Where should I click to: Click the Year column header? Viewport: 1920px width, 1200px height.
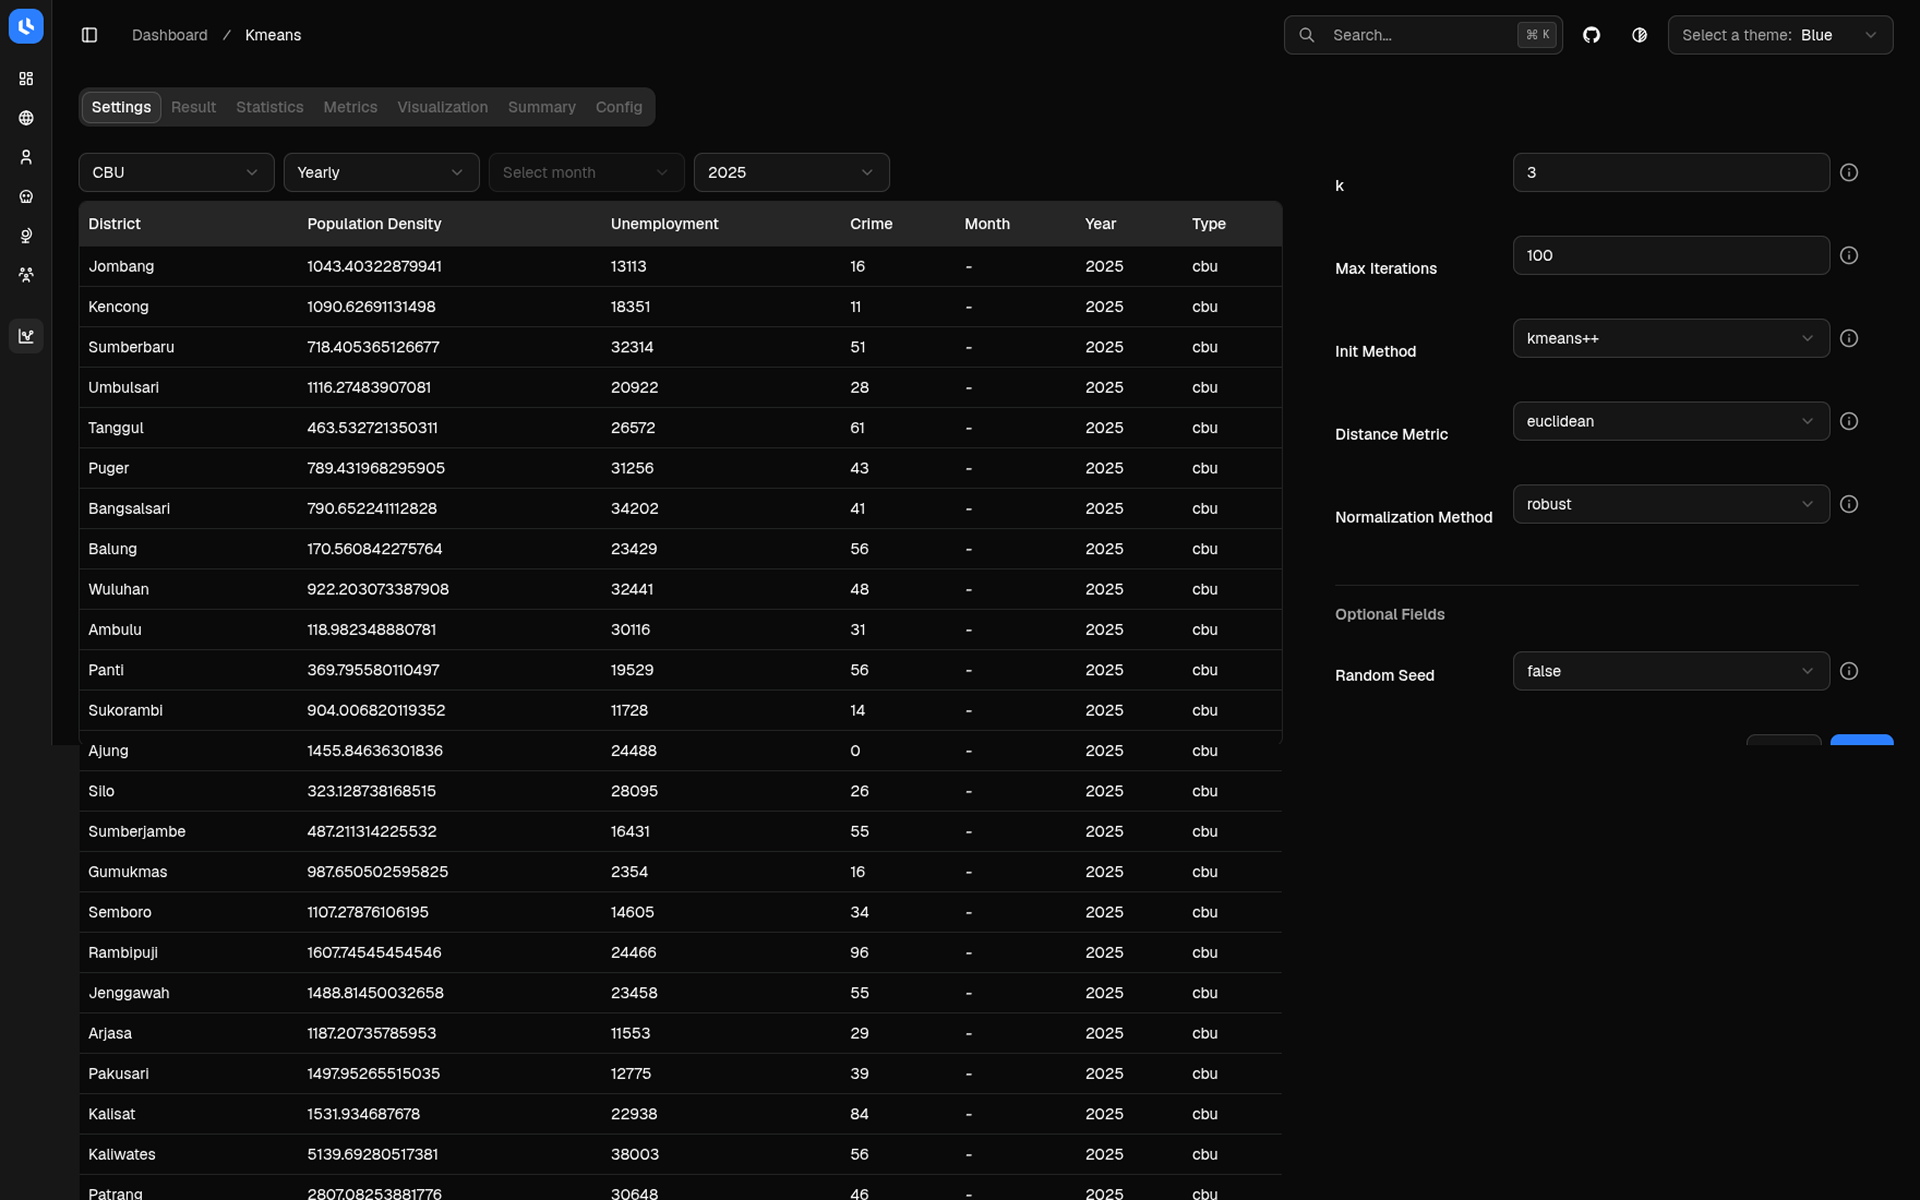coord(1100,224)
